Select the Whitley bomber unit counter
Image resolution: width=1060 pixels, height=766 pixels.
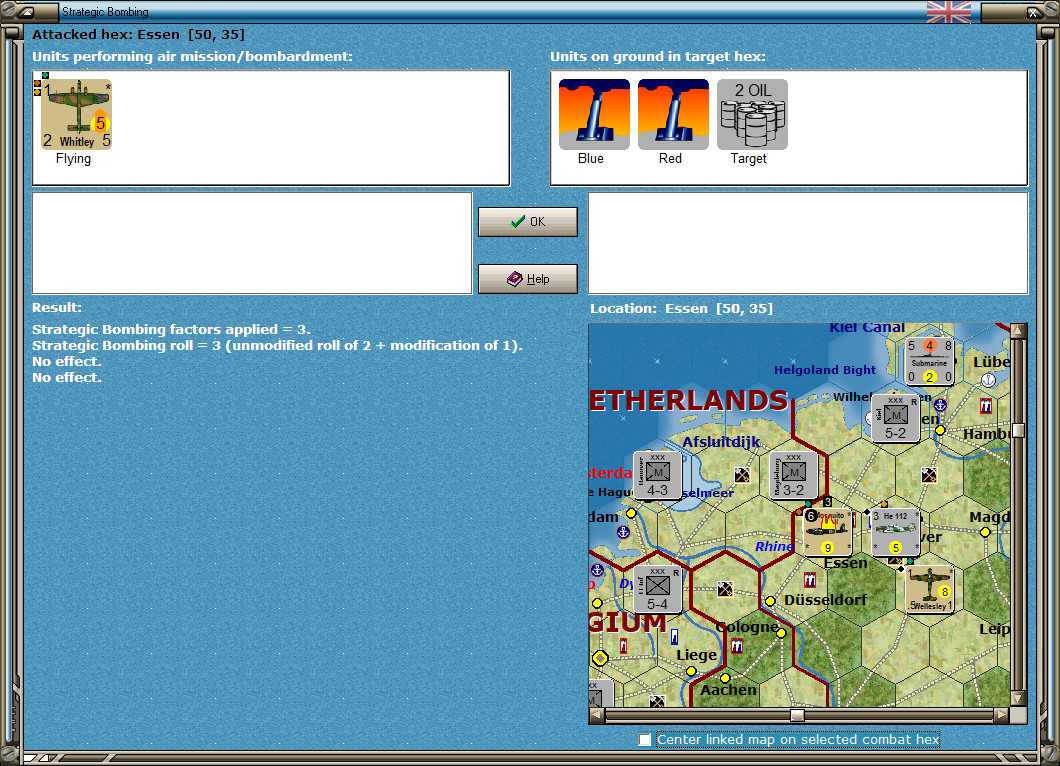76,114
